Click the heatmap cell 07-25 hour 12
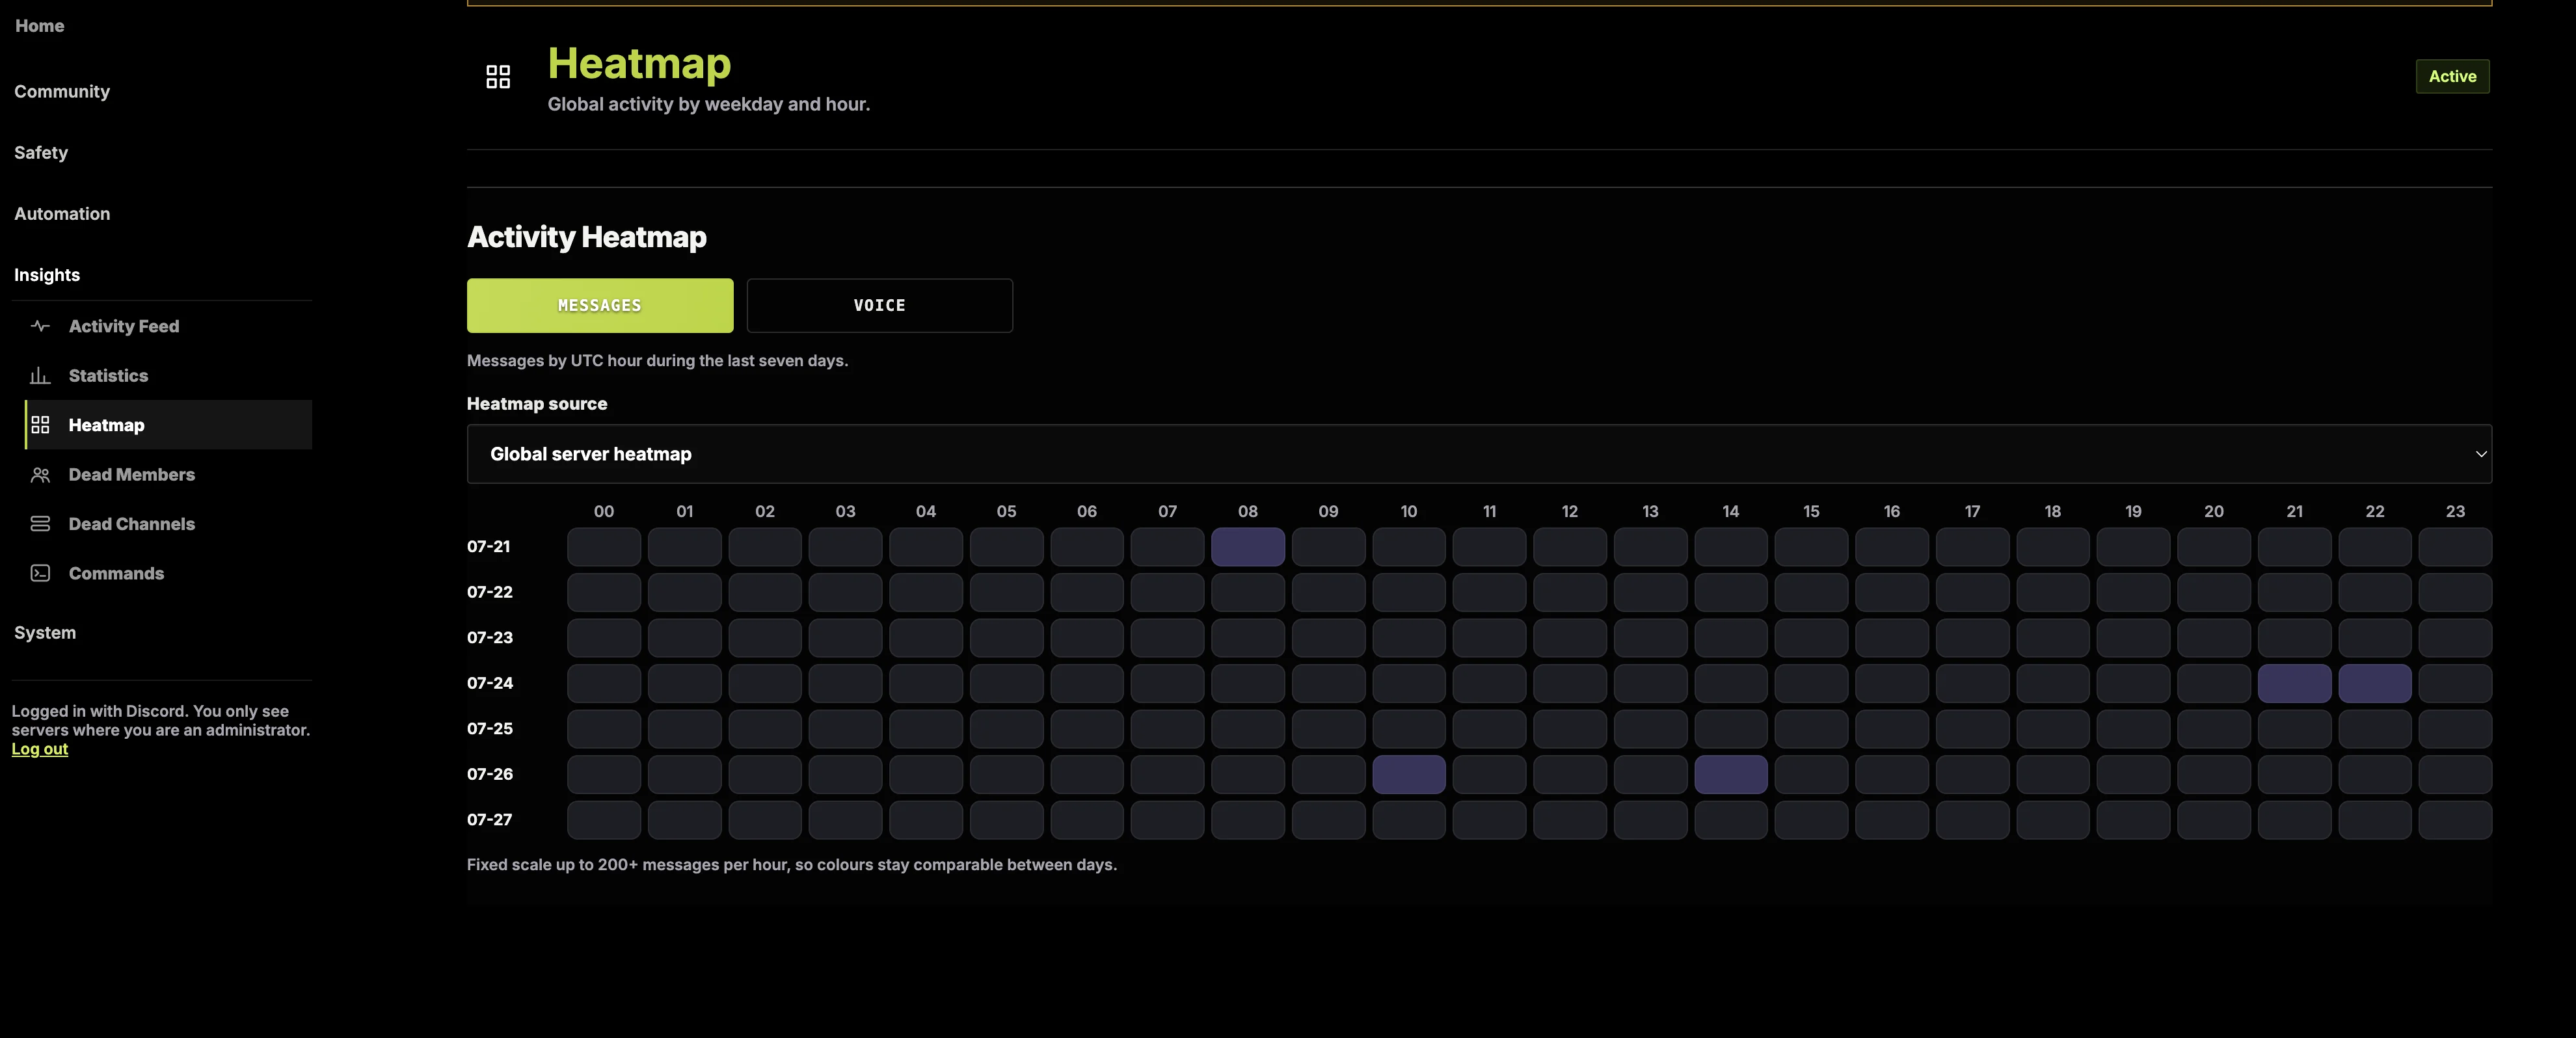Image resolution: width=2576 pixels, height=1038 pixels. [1570, 729]
